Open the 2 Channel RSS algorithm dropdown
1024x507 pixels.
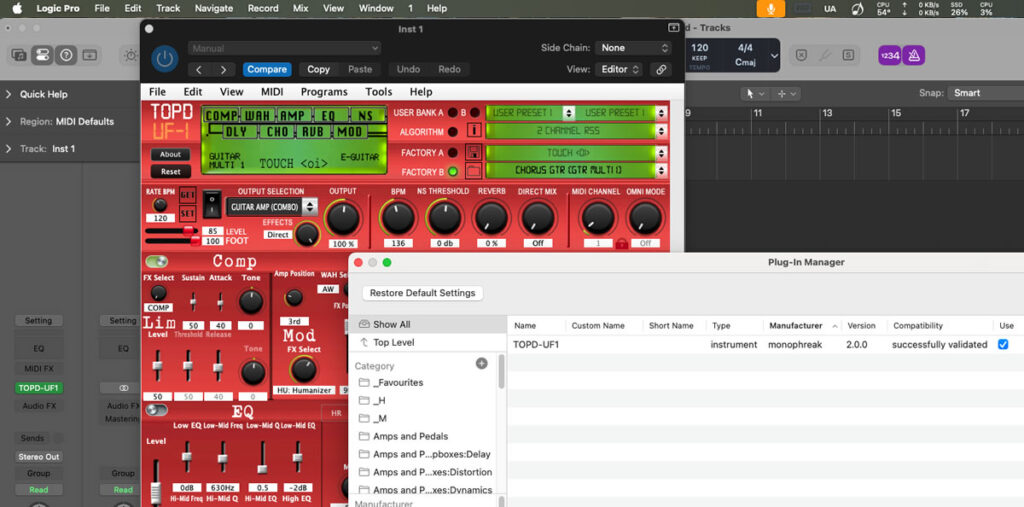(x=577, y=131)
